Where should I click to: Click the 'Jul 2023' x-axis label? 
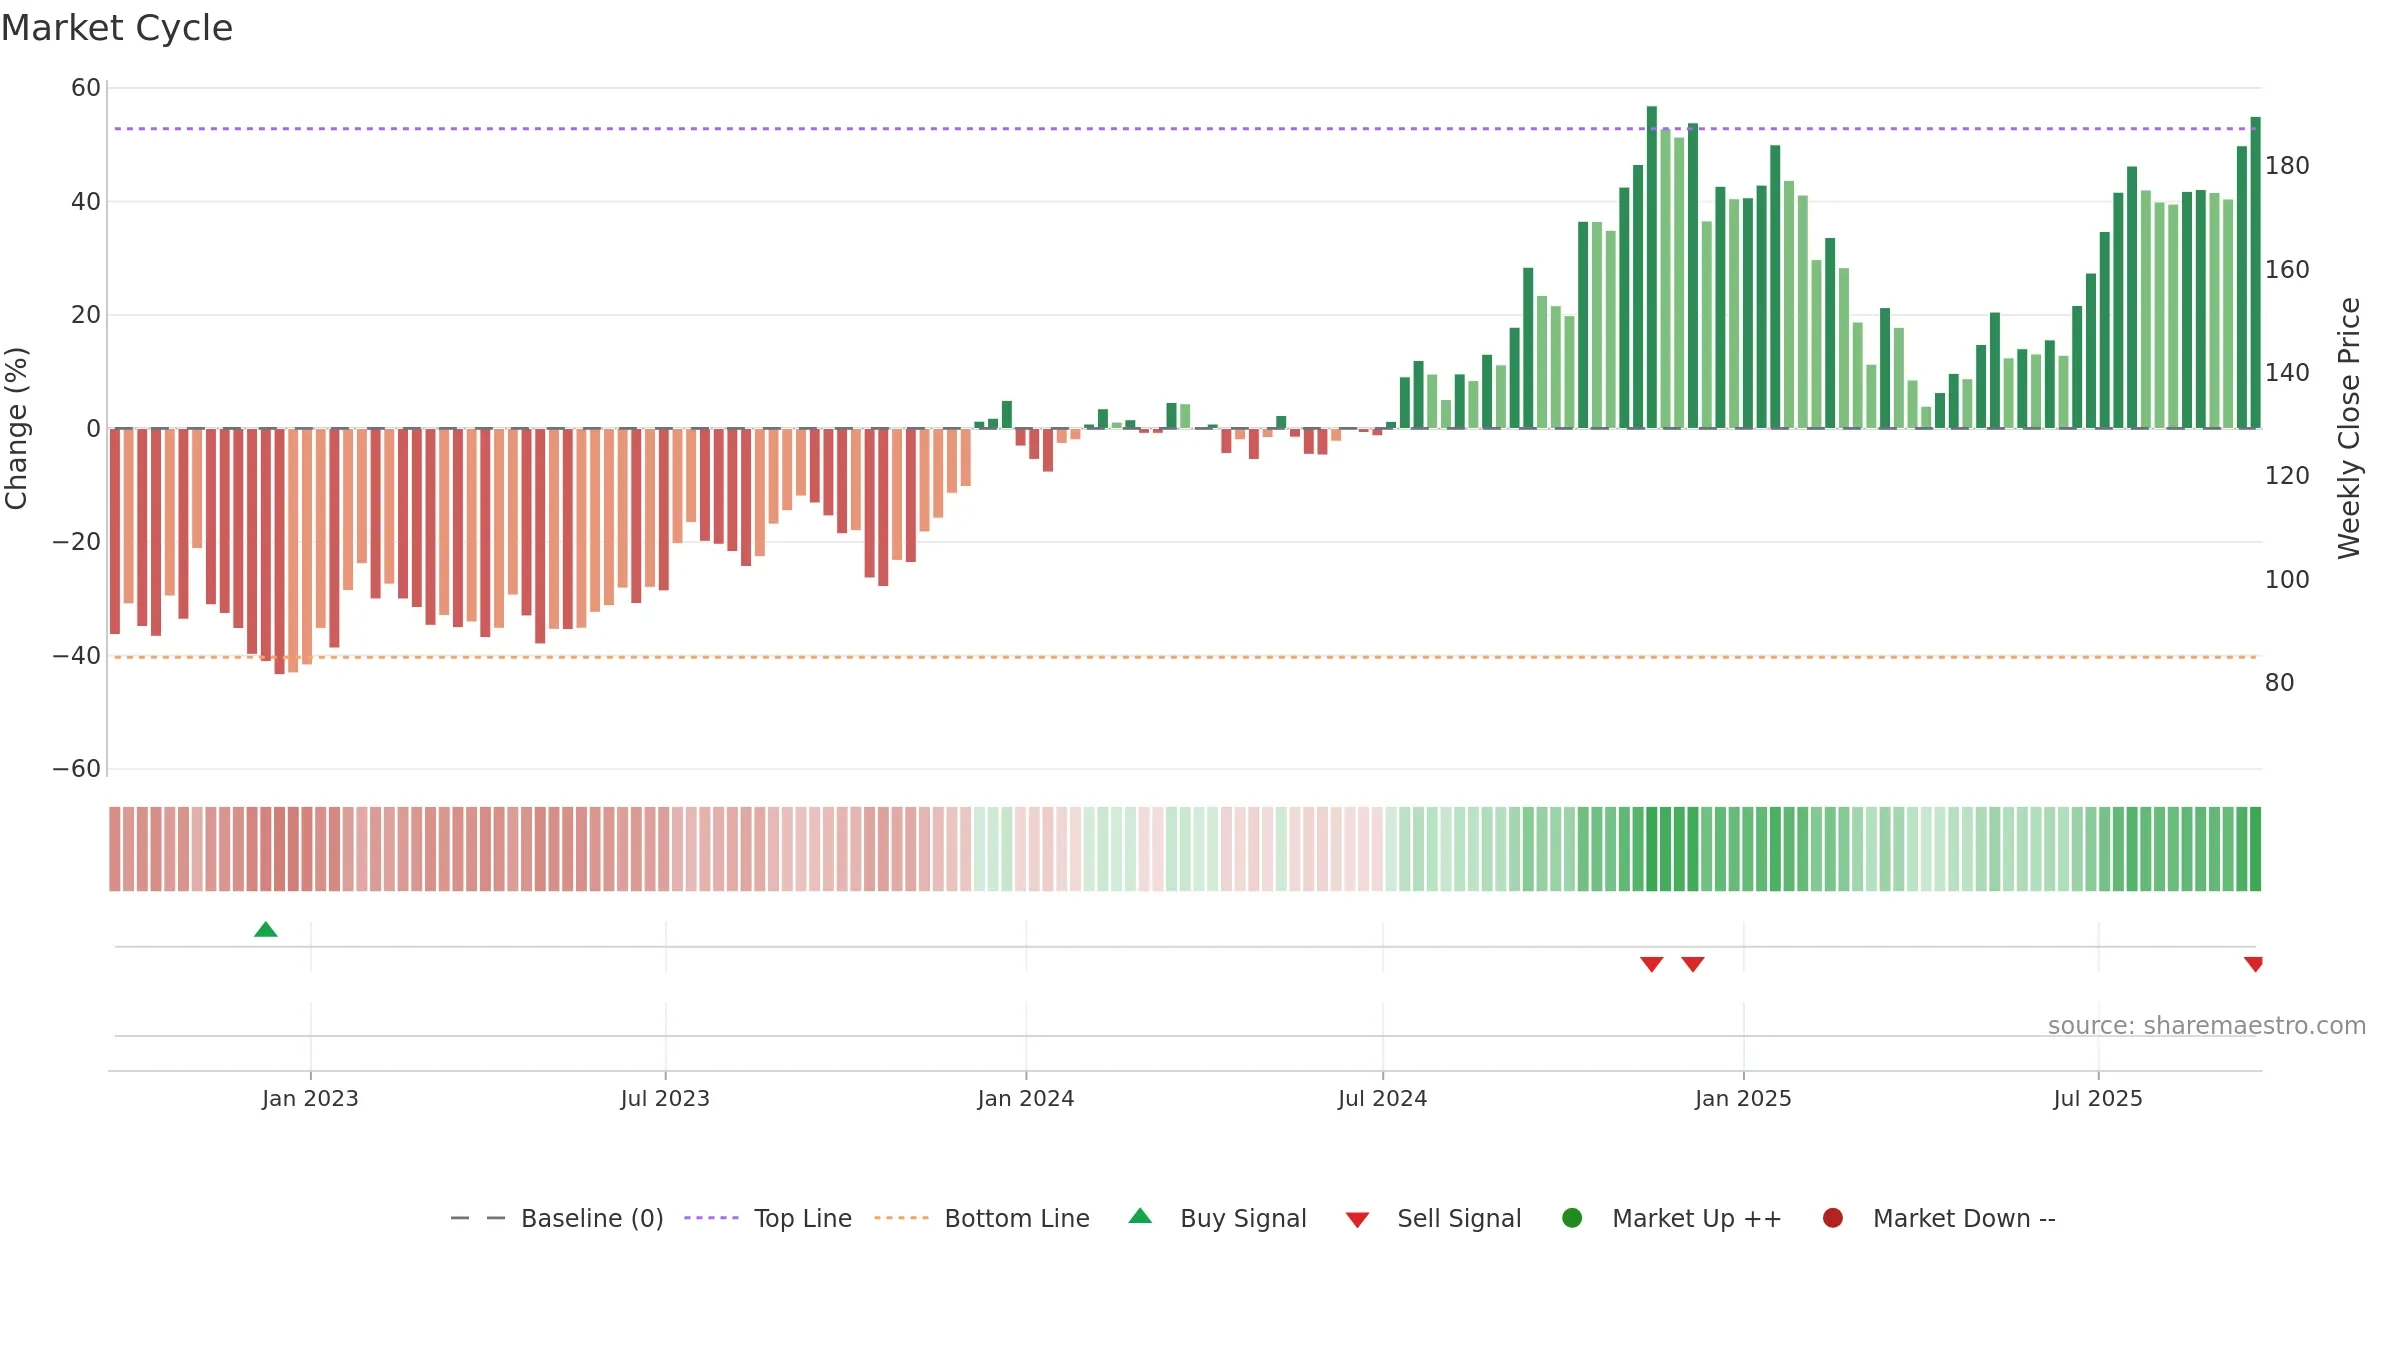pos(665,1099)
